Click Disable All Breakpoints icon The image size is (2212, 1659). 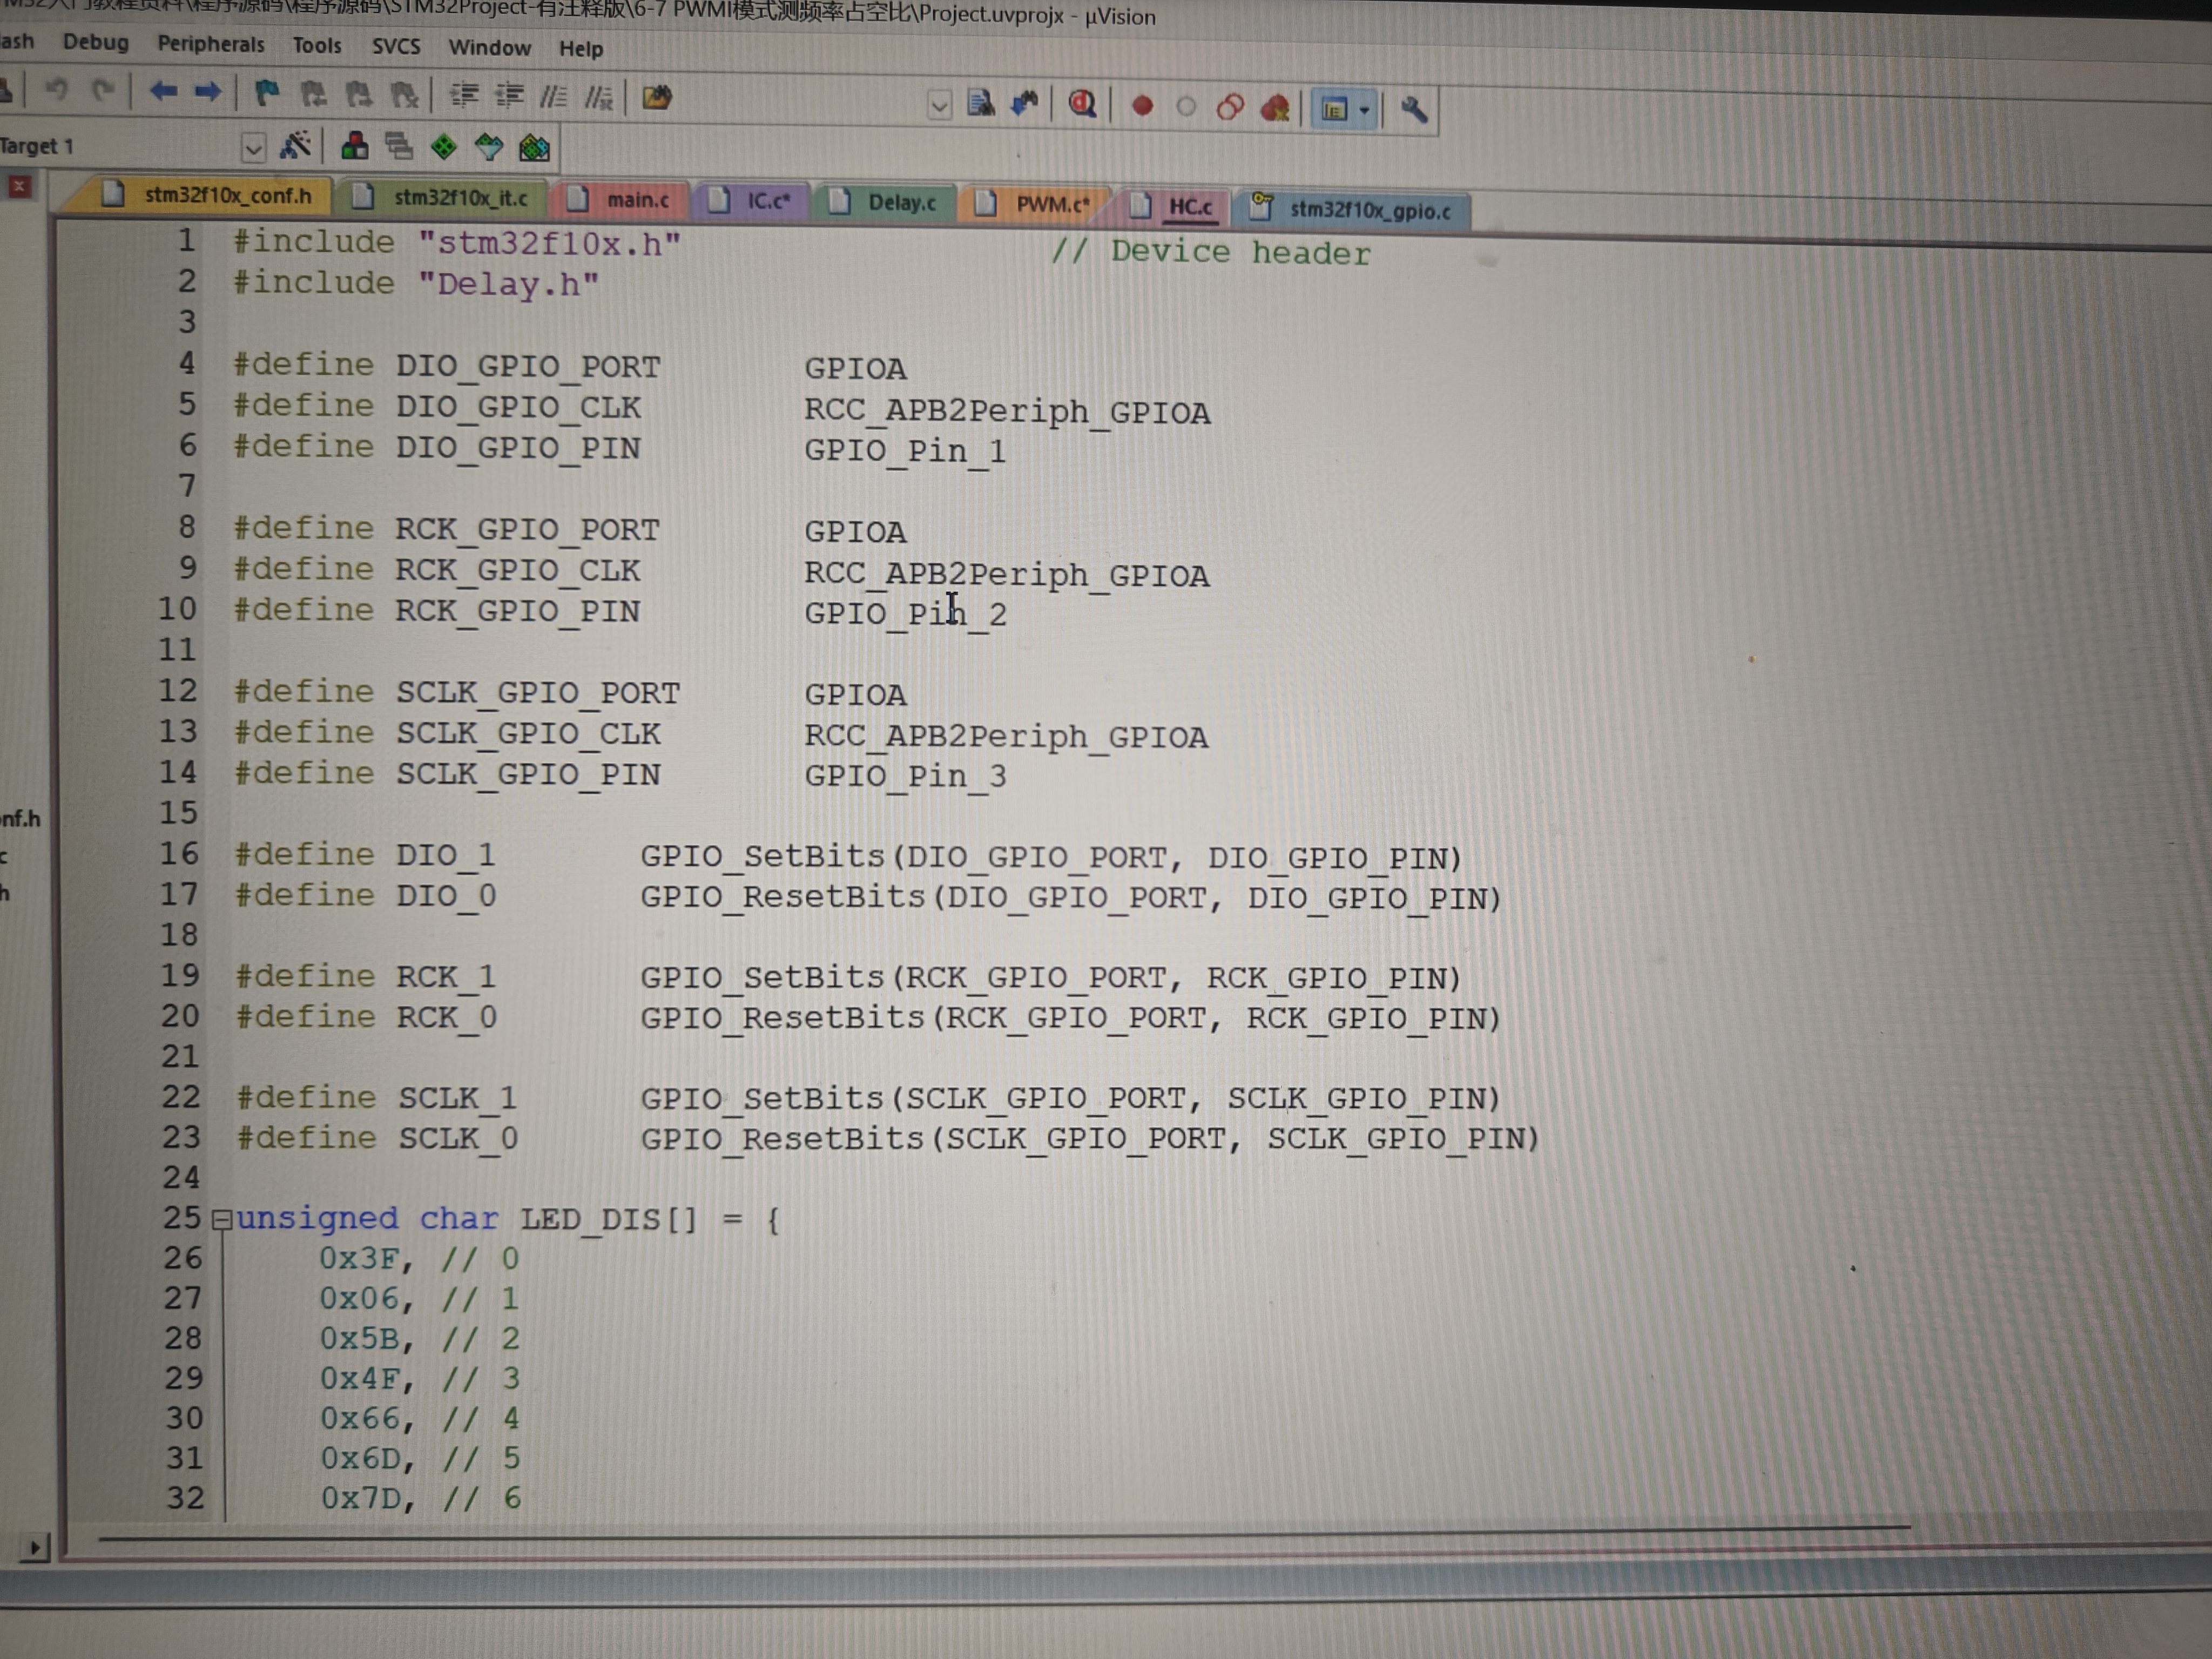tap(1230, 107)
